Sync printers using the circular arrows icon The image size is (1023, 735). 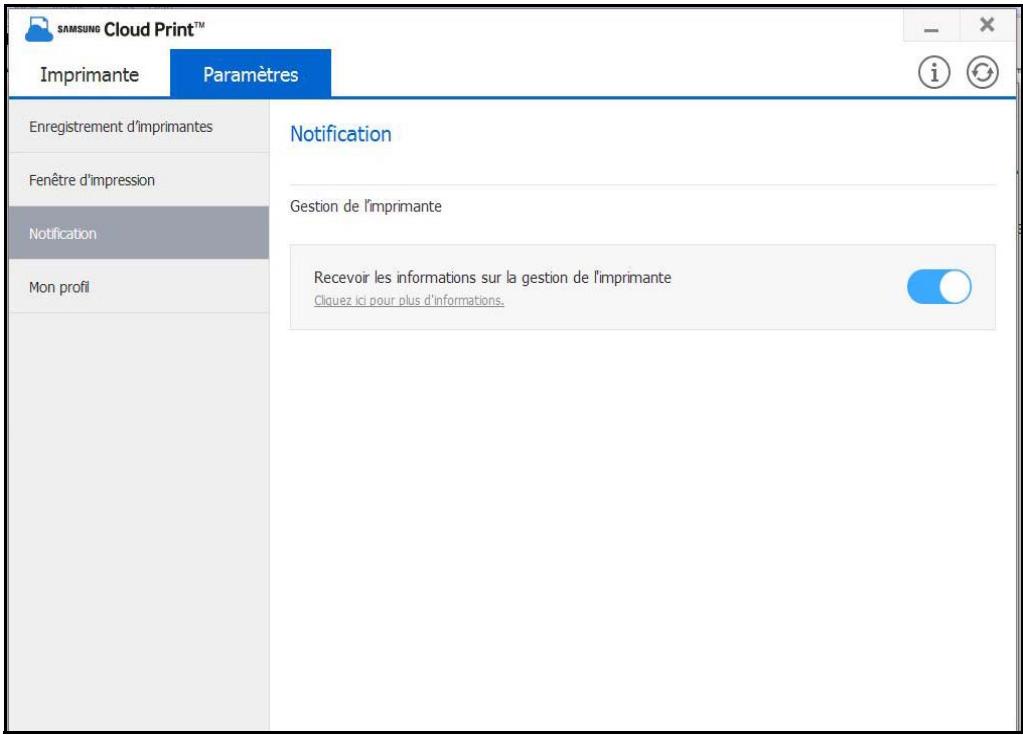[x=983, y=72]
